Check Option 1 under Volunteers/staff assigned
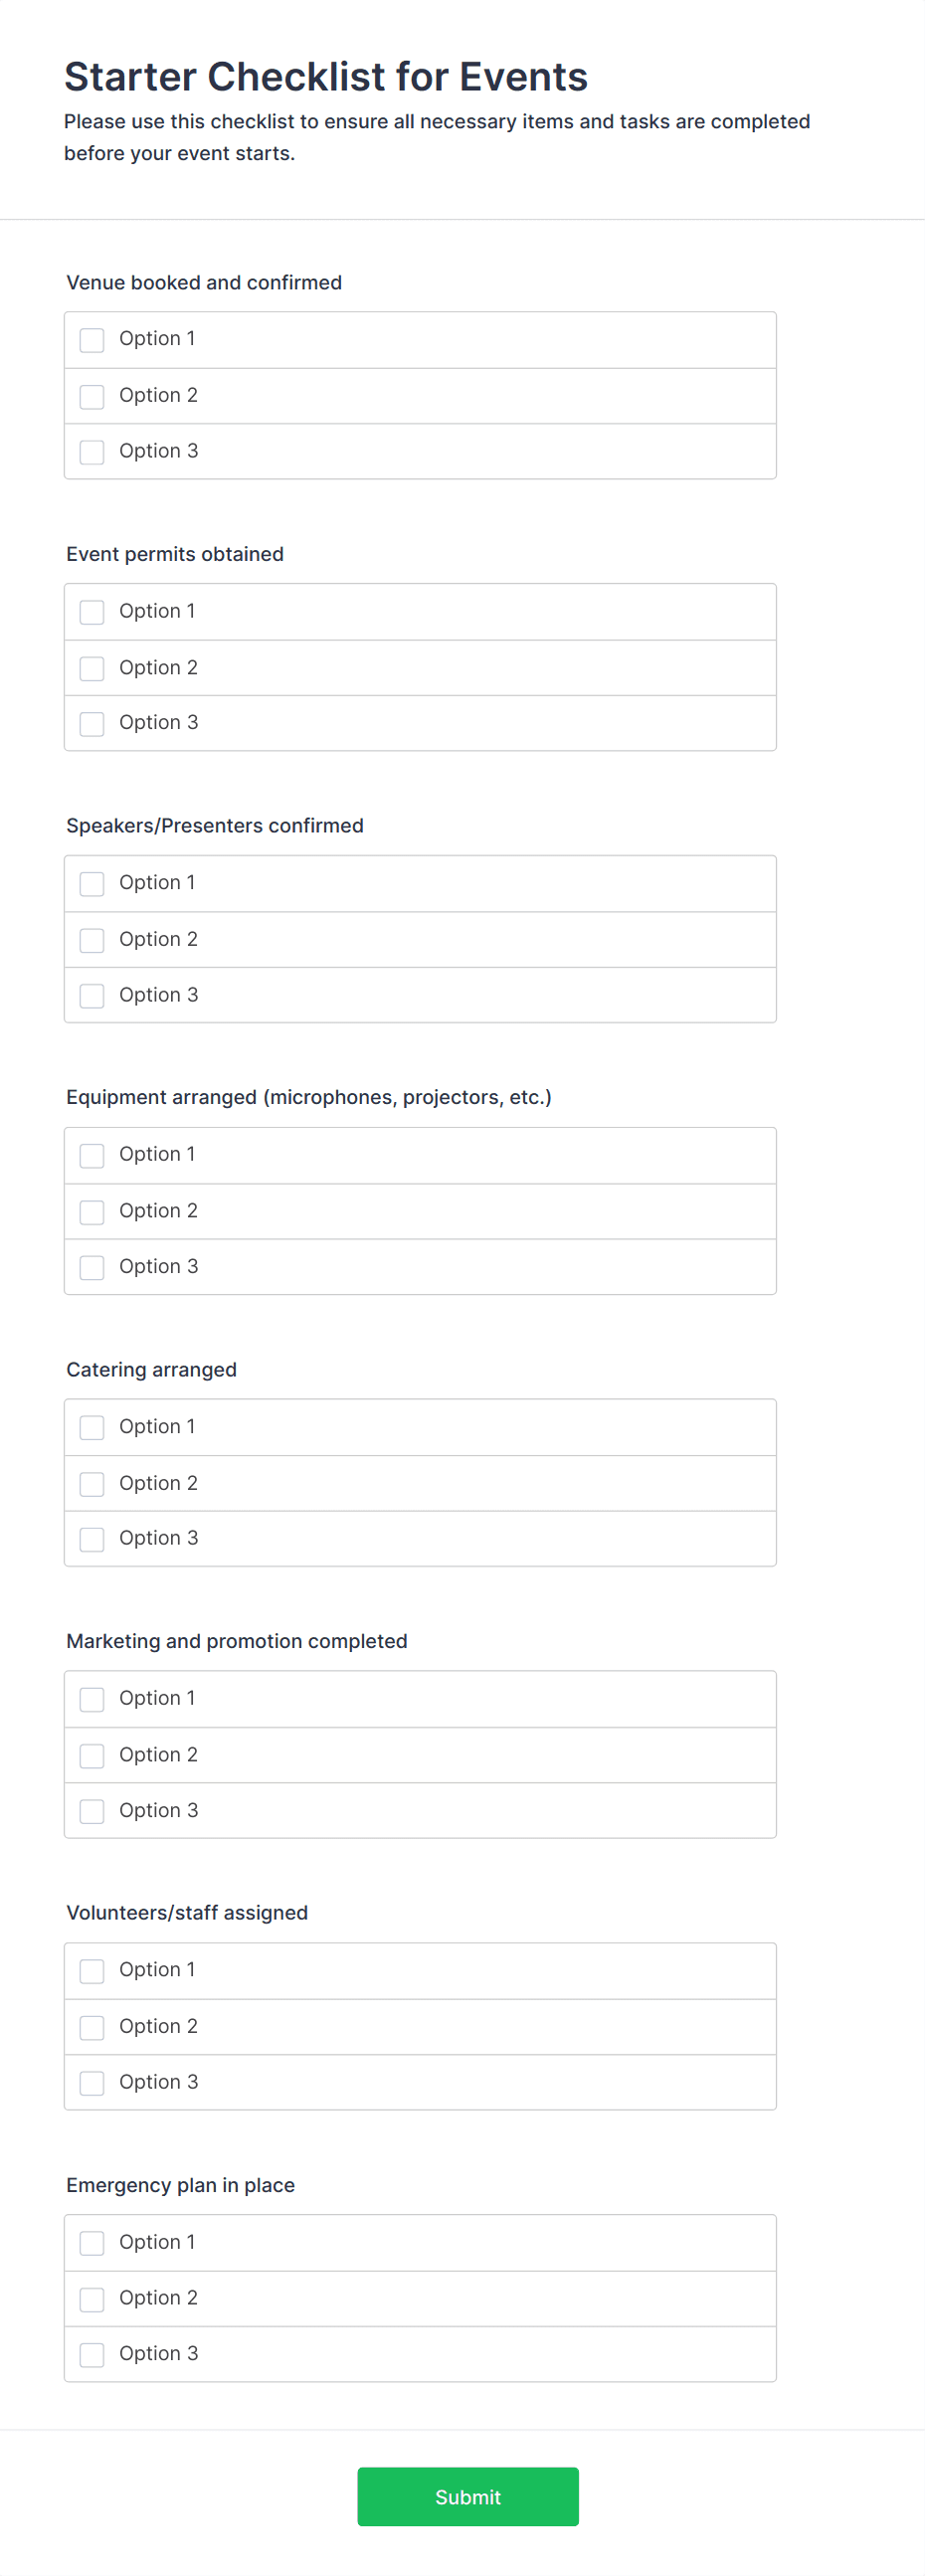 pos(92,1971)
